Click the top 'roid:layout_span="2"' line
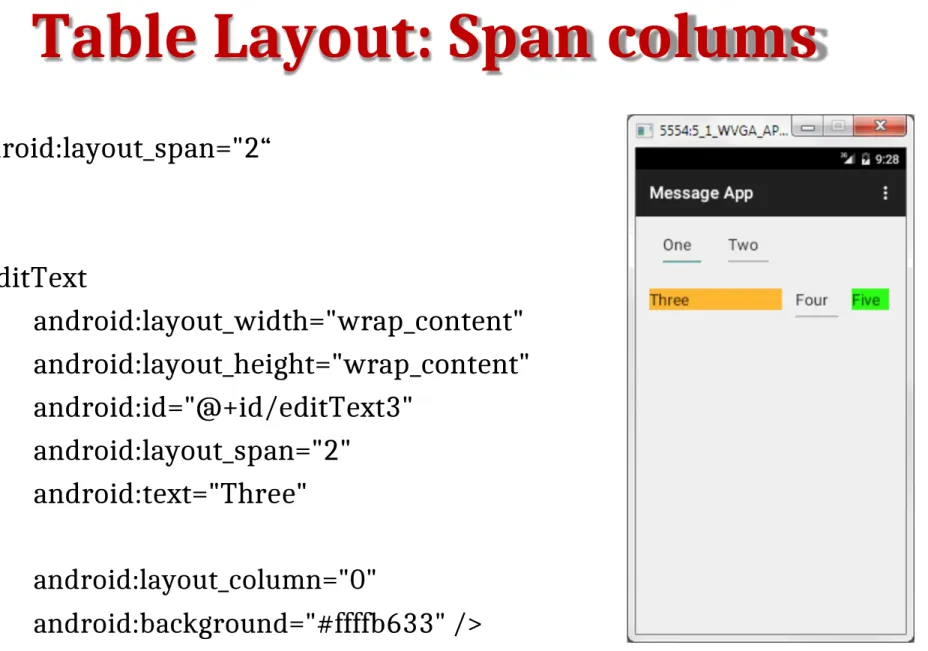The height and width of the screenshot is (651, 928). pyautogui.click(x=135, y=148)
